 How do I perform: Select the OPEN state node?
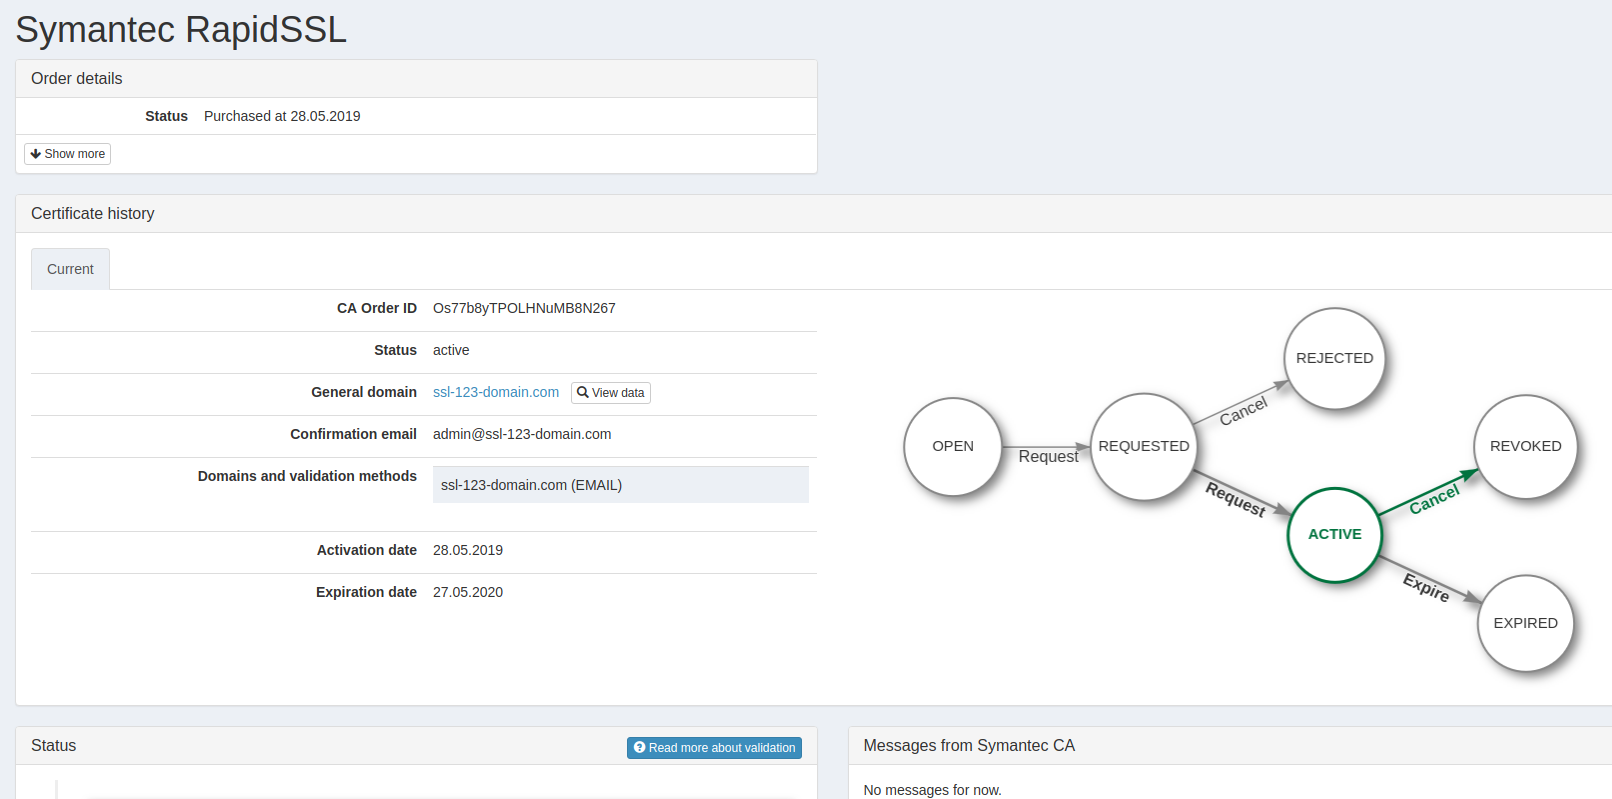[x=953, y=446]
